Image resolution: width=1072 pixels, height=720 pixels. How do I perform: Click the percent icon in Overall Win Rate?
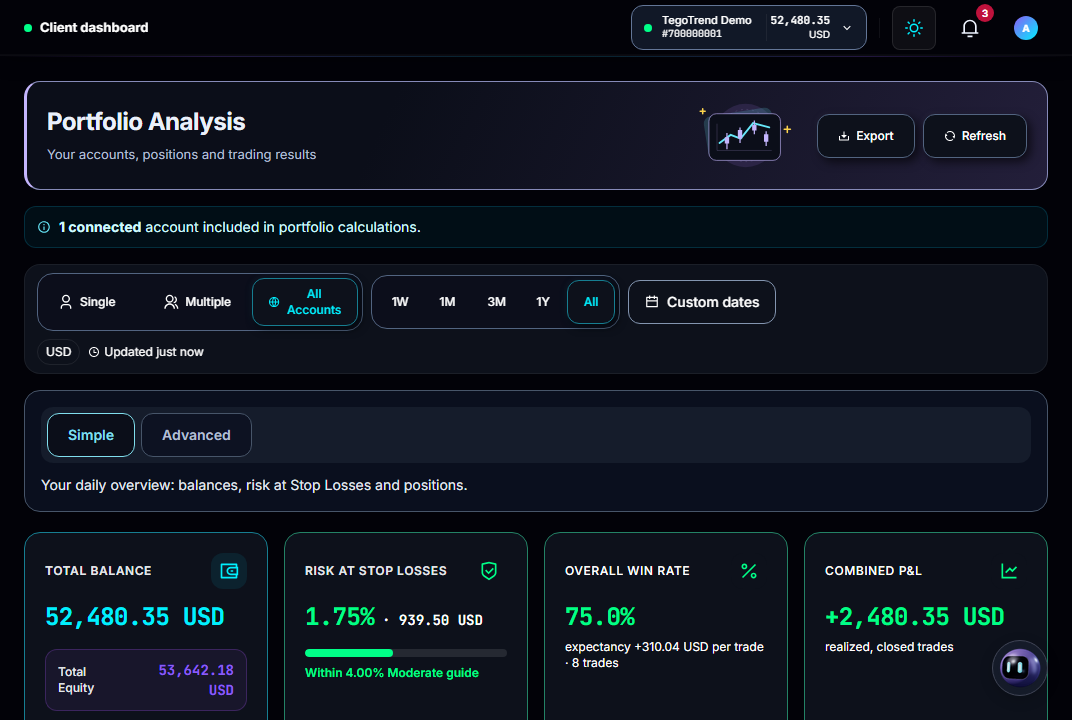point(749,571)
